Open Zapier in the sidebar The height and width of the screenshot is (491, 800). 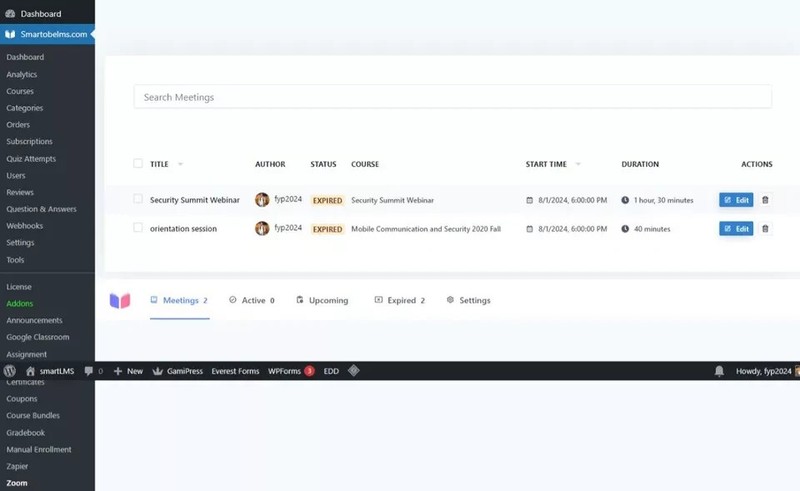[17, 467]
